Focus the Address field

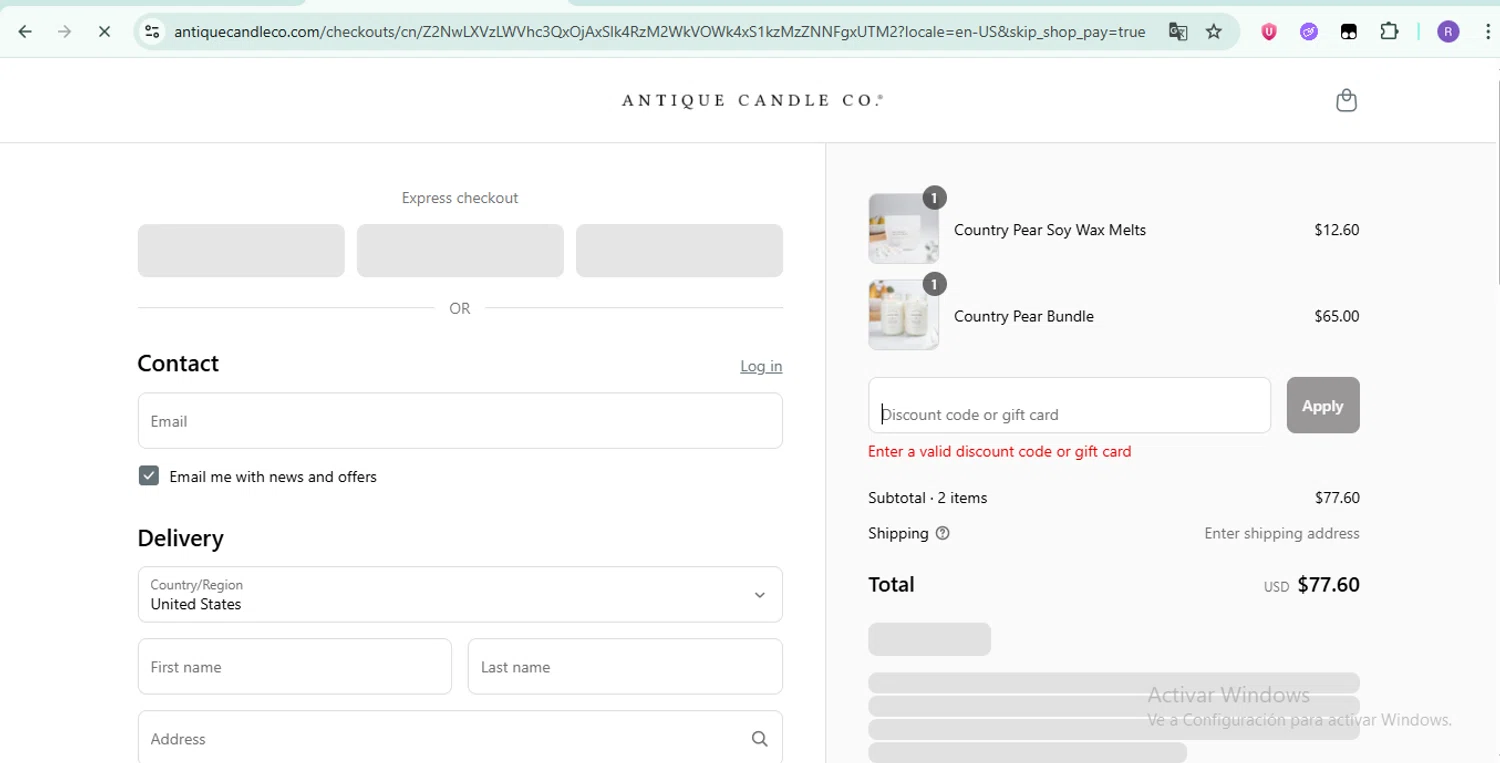pos(460,738)
